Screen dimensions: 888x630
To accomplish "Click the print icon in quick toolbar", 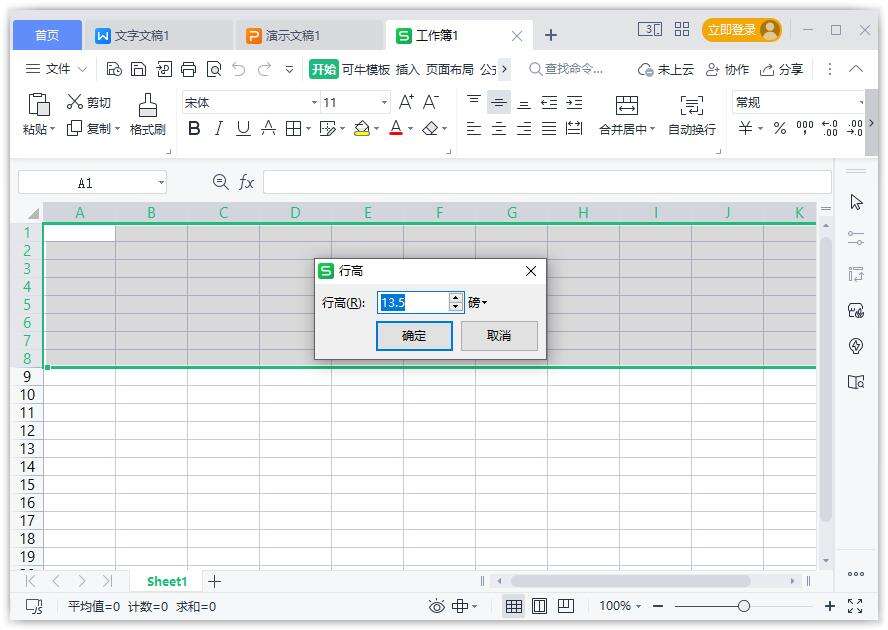I will [188, 69].
